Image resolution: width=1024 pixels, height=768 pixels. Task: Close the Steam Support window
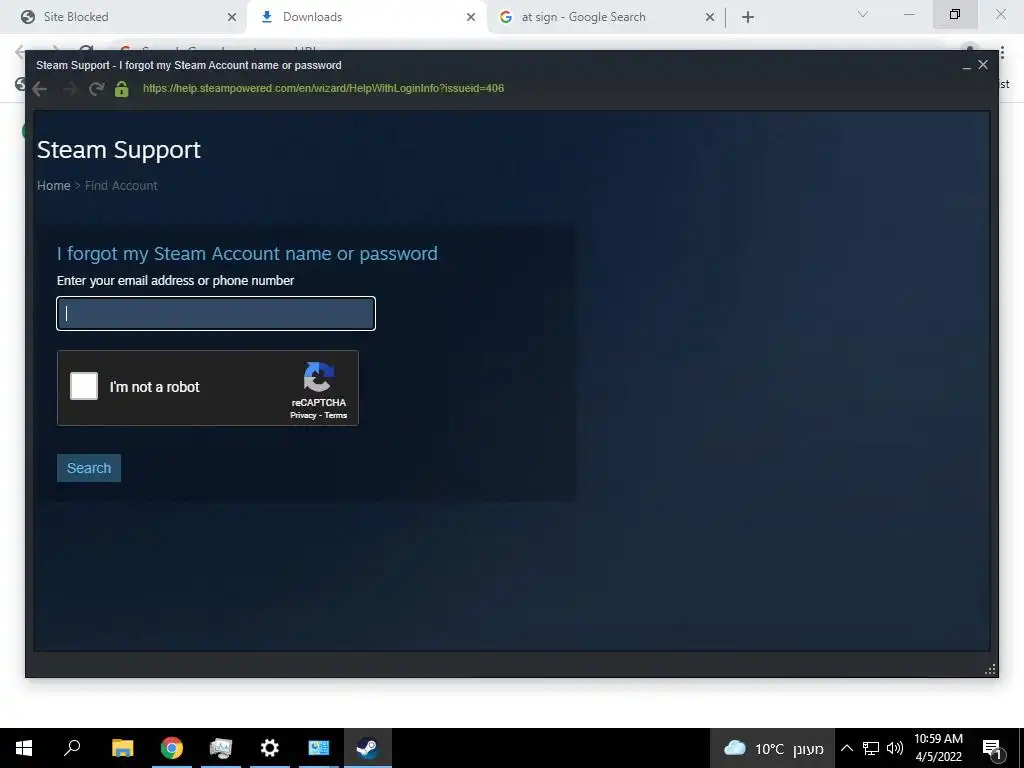[x=983, y=65]
